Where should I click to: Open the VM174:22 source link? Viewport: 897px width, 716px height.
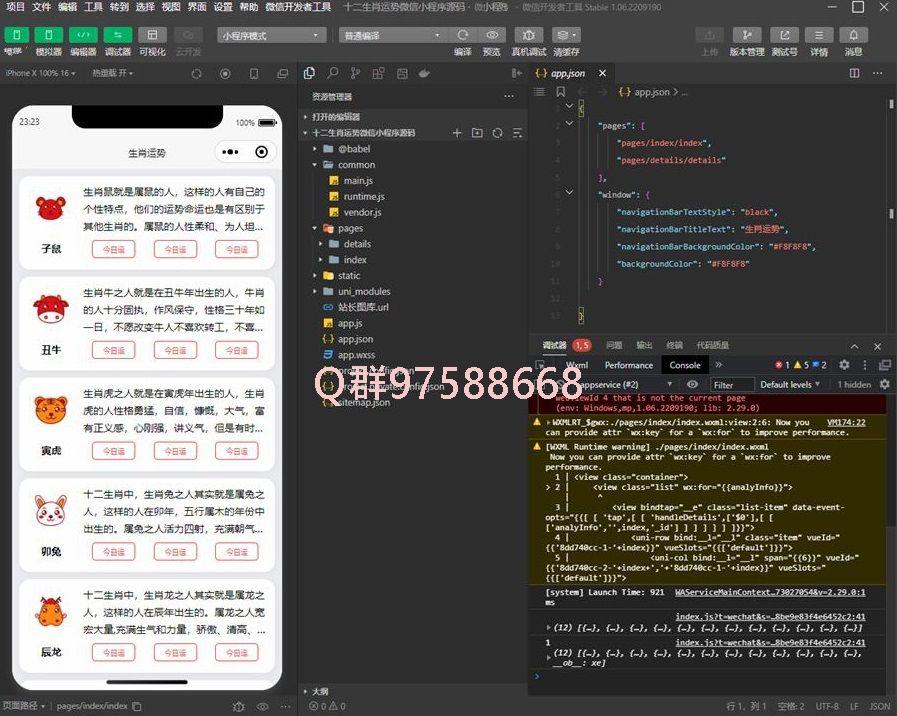846,422
